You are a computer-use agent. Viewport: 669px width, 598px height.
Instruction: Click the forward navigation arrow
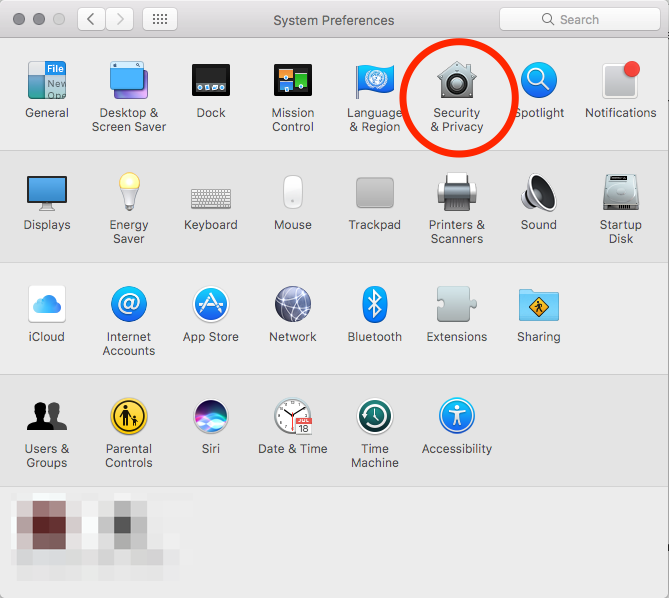(120, 19)
